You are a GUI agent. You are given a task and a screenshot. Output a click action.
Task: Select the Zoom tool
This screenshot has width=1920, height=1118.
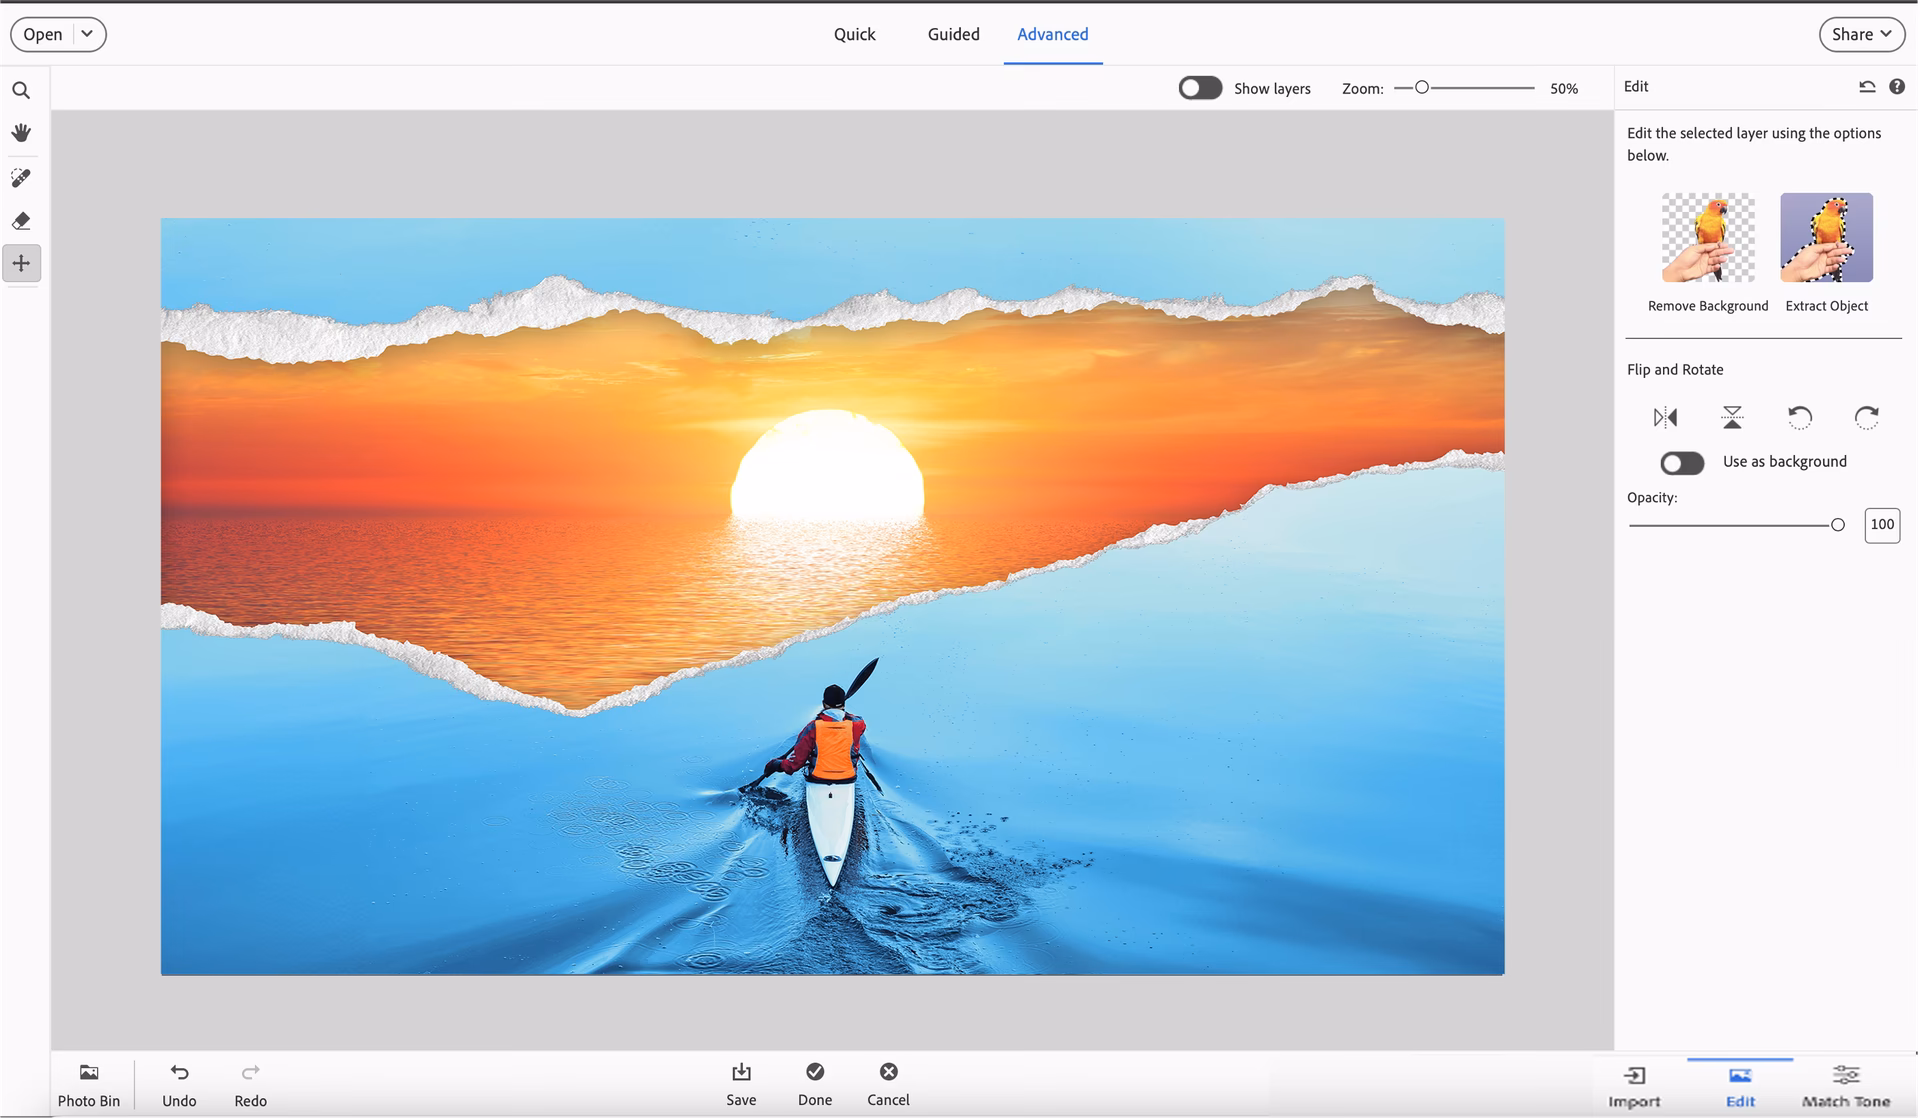21,90
